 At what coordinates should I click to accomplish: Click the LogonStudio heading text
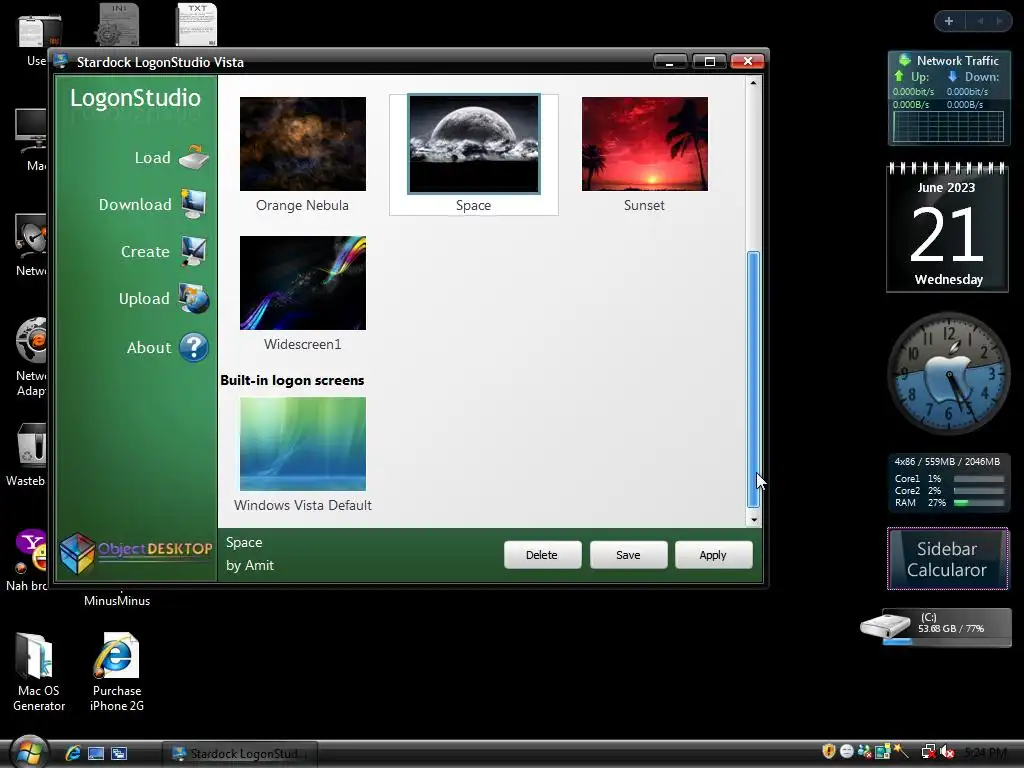[135, 98]
